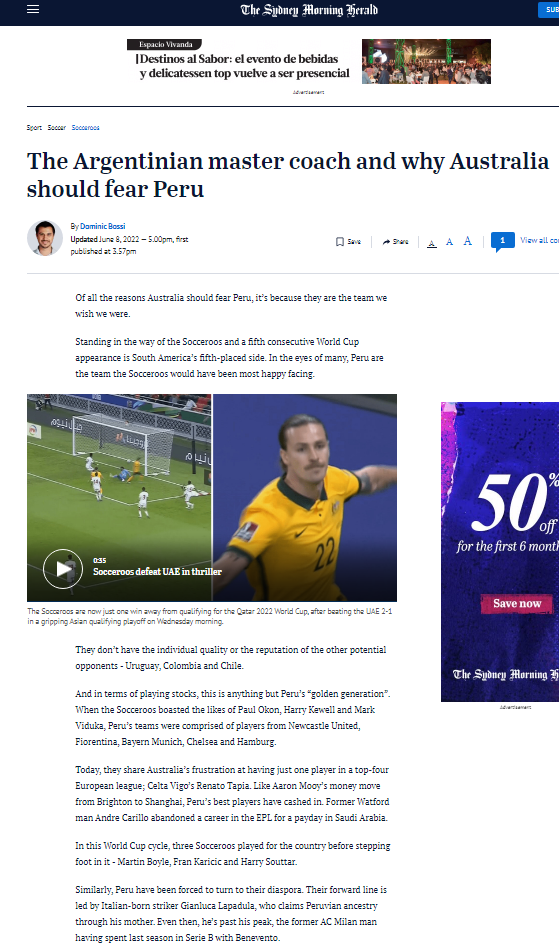The width and height of the screenshot is (559, 952).
Task: Select the medium text size A
Action: pos(450,242)
